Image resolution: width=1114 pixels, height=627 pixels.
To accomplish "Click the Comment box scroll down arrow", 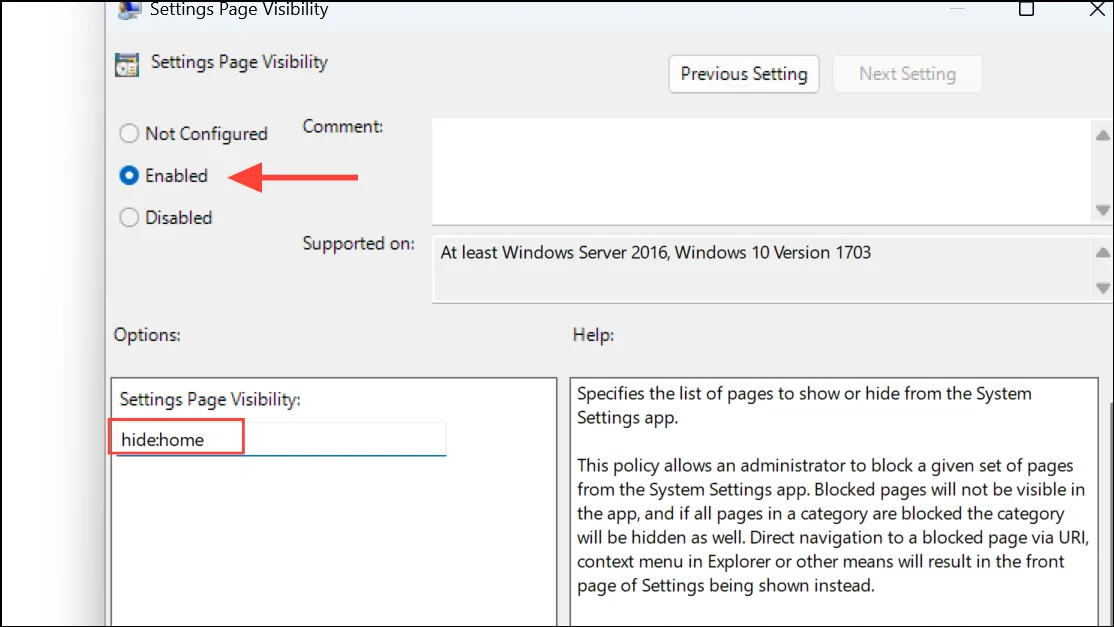I will point(1103,210).
